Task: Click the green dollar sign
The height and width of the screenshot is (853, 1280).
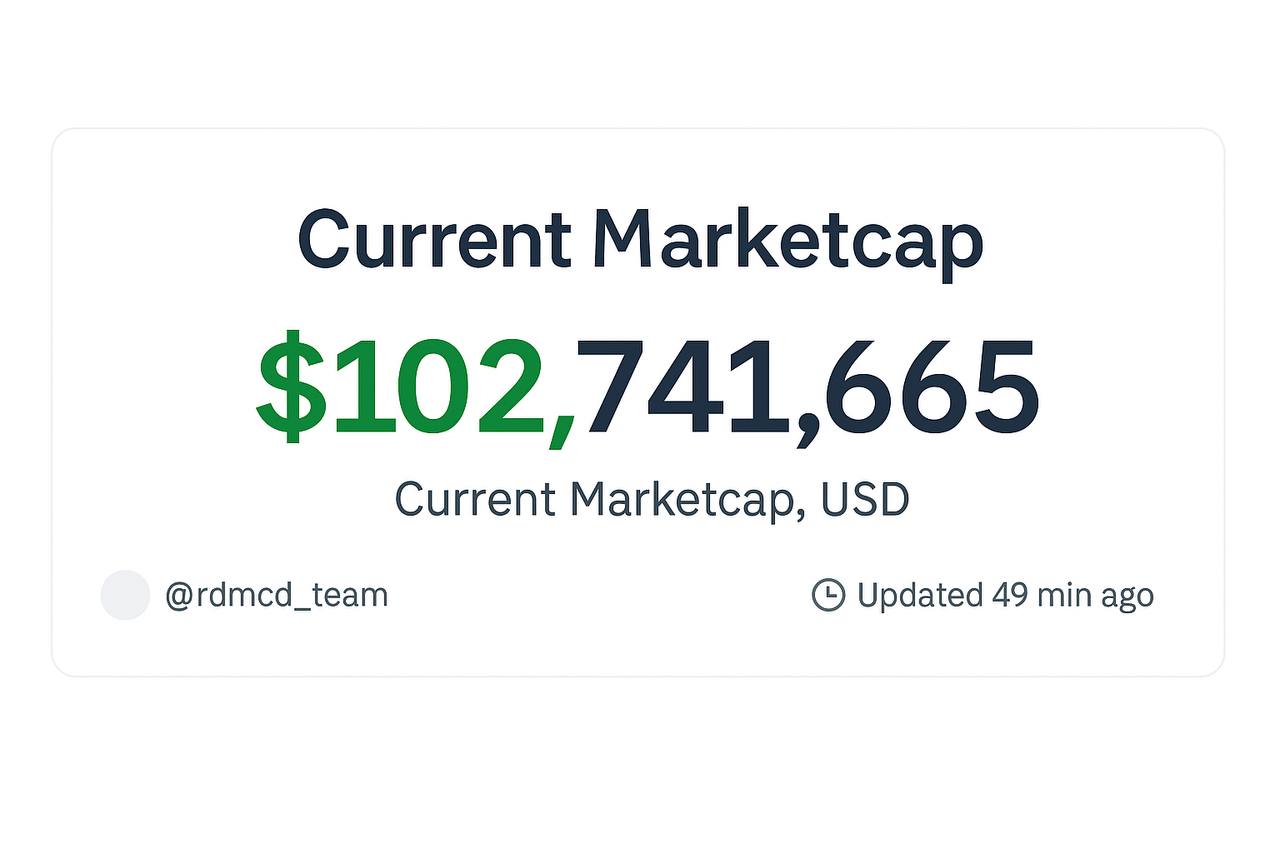Action: coord(292,386)
